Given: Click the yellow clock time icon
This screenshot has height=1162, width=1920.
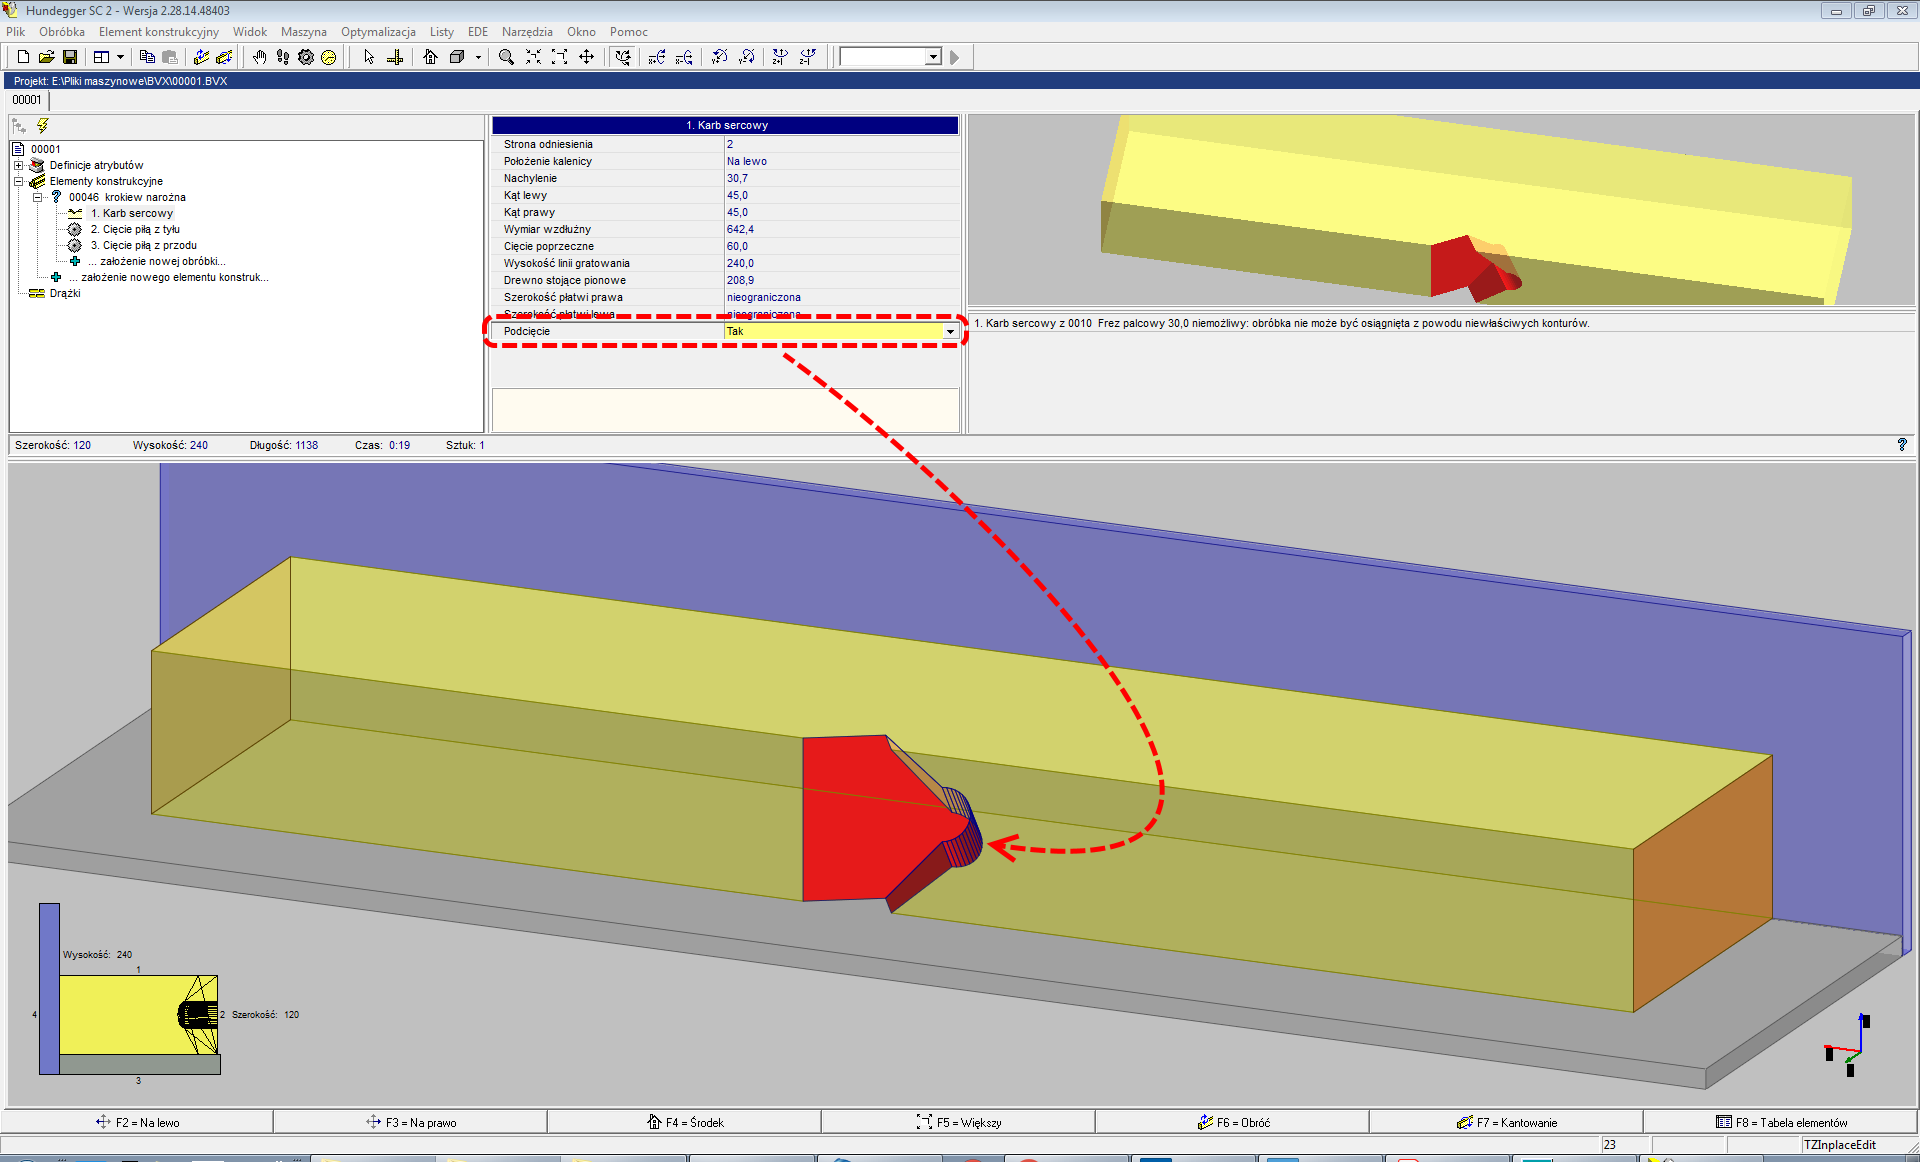Looking at the screenshot, I should click(x=328, y=57).
